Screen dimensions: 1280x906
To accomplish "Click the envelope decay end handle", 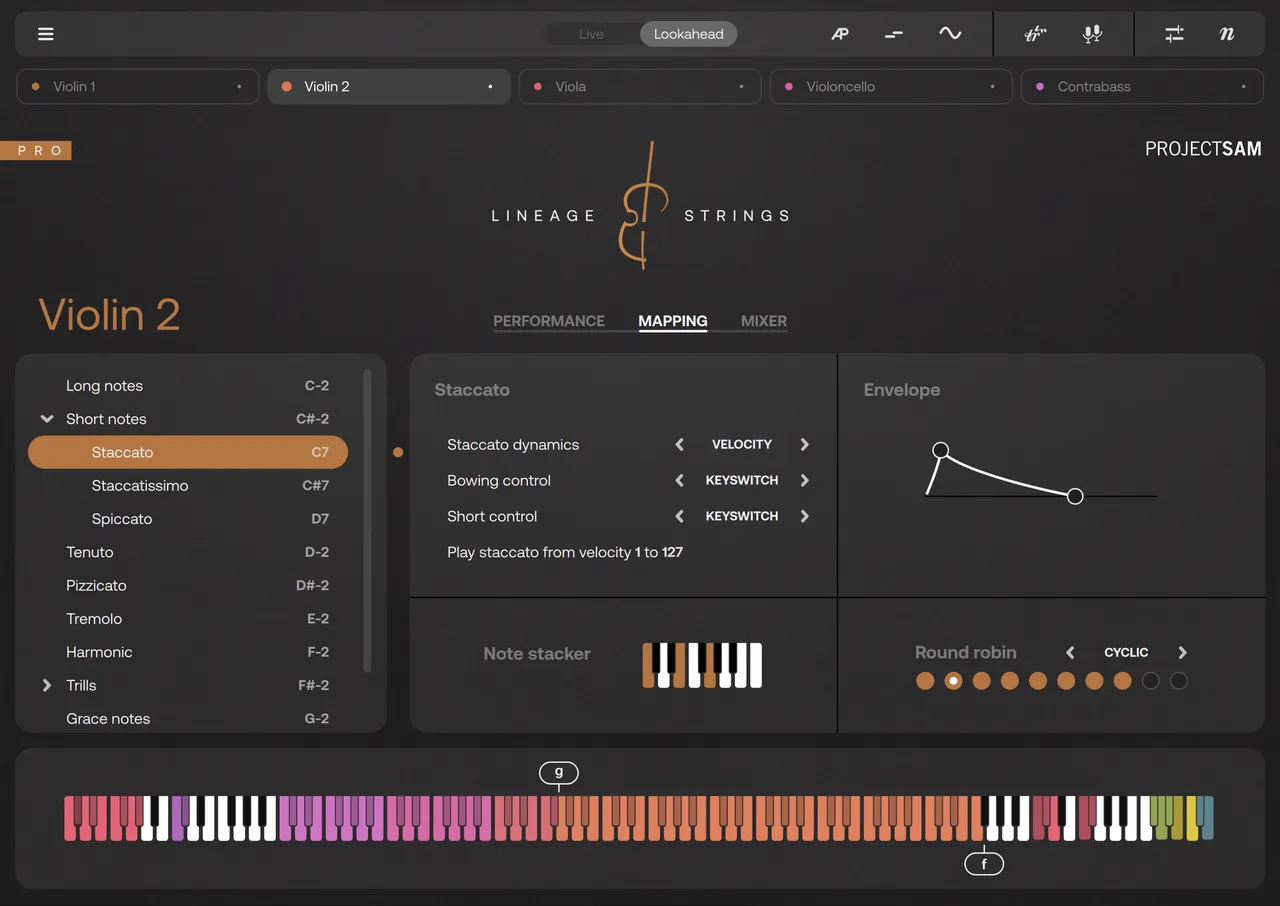I will 1075,496.
